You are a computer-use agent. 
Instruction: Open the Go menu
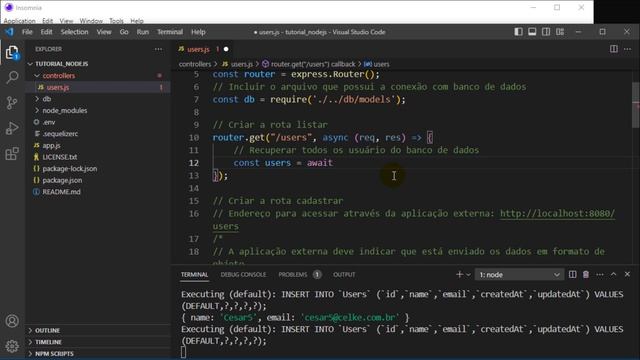(124, 32)
